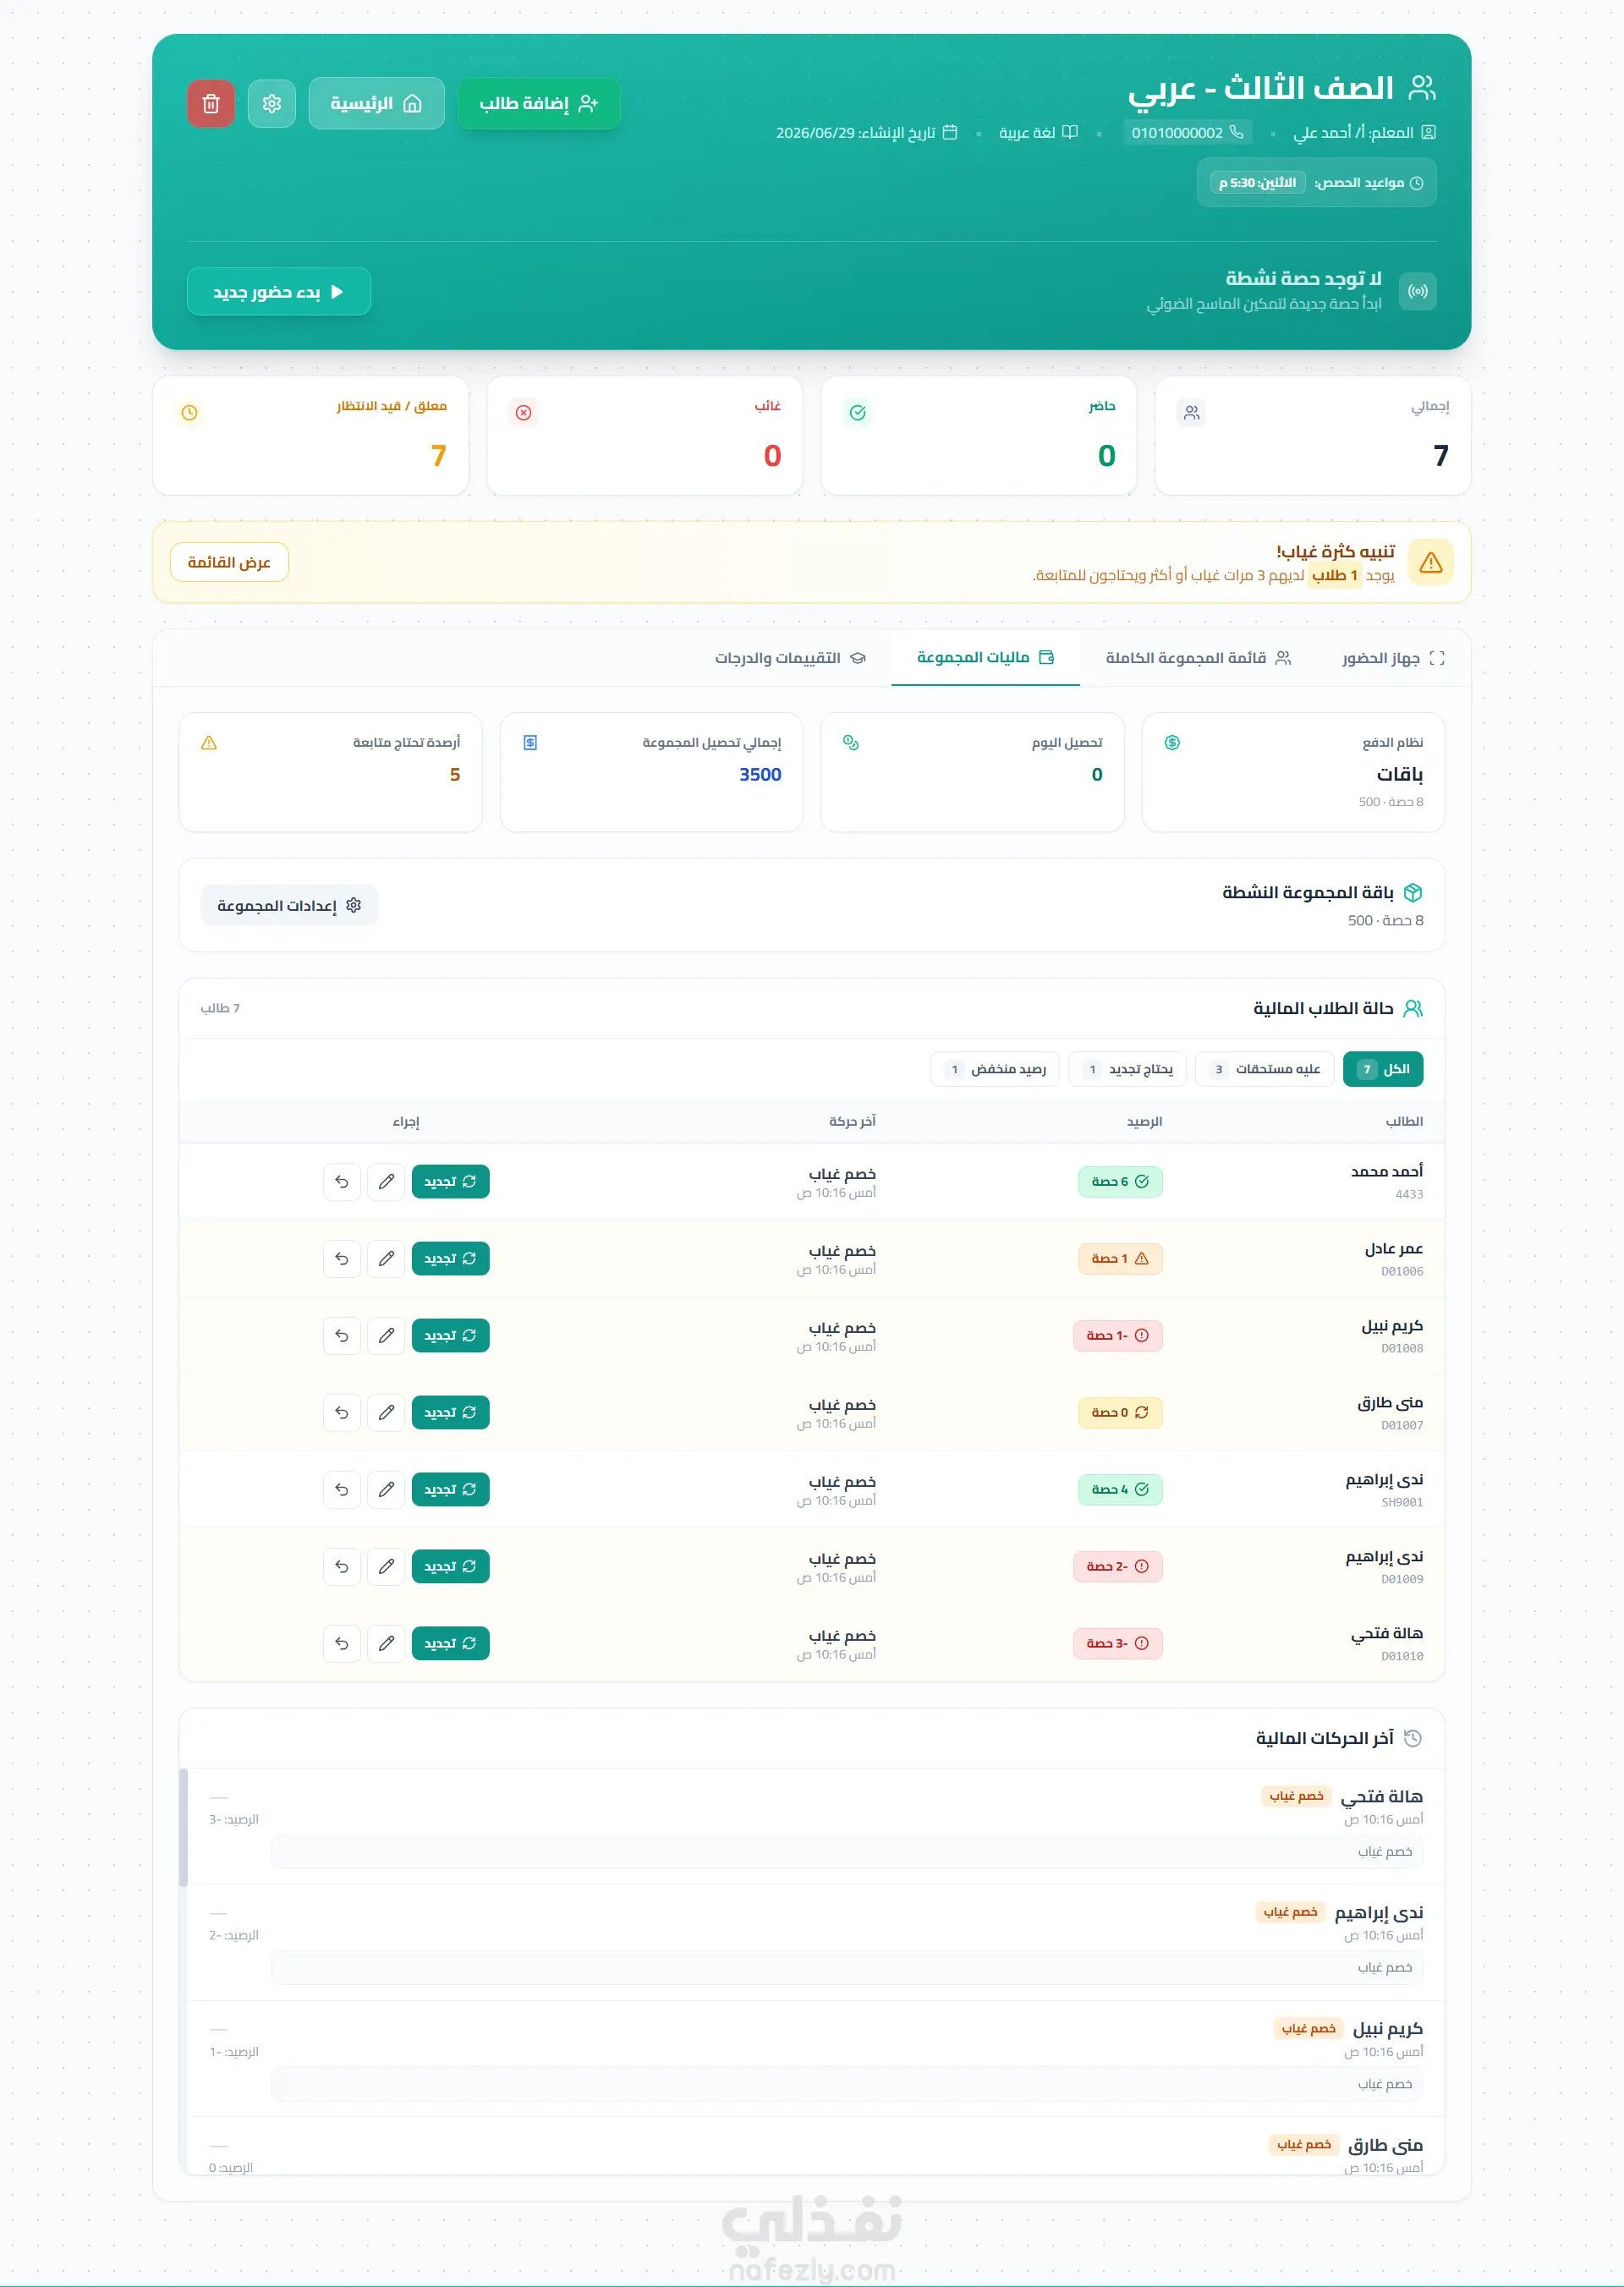
Task: Click balance badge 0 حصة for منى طارق
Action: (1120, 1413)
